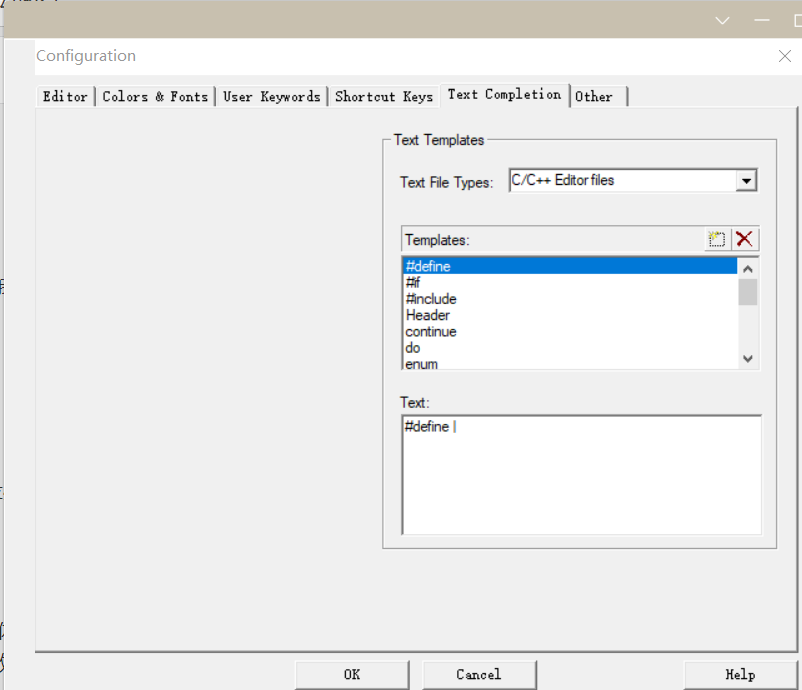Select the enum template

tap(570, 363)
